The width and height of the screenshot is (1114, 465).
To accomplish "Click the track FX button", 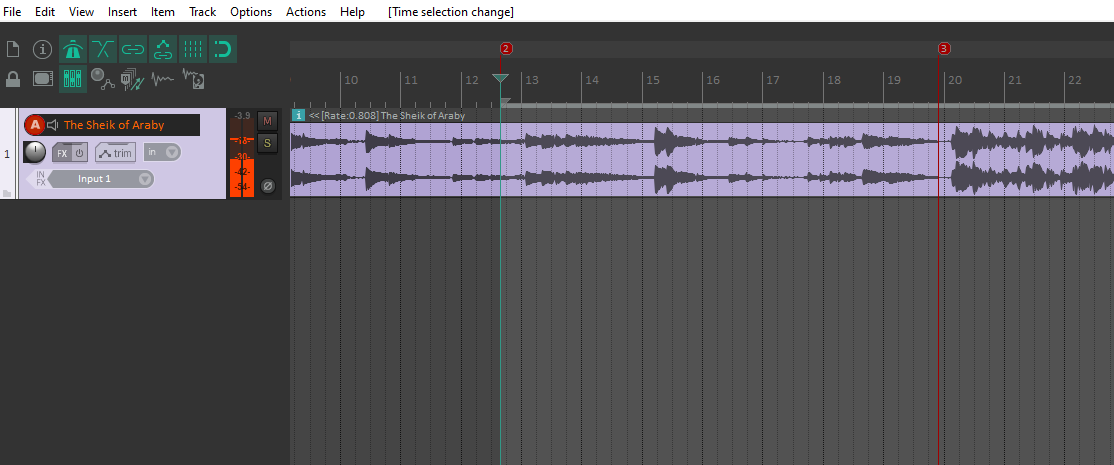I will point(62,153).
